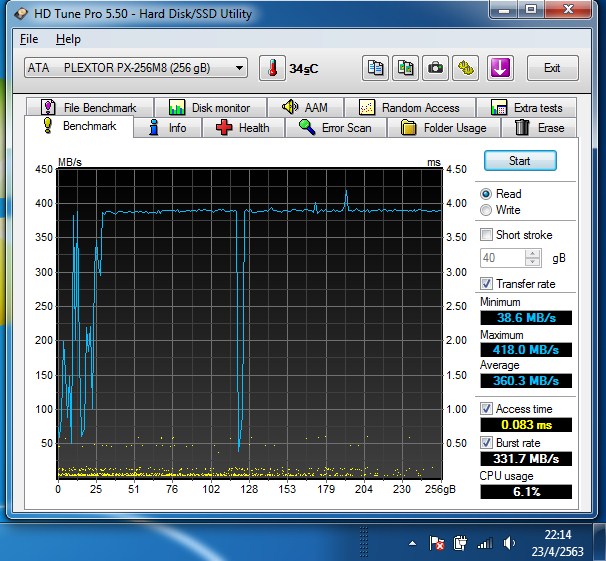Screen dimensions: 606x561
Task: Save screenshot with camera icon
Action: click(x=435, y=68)
